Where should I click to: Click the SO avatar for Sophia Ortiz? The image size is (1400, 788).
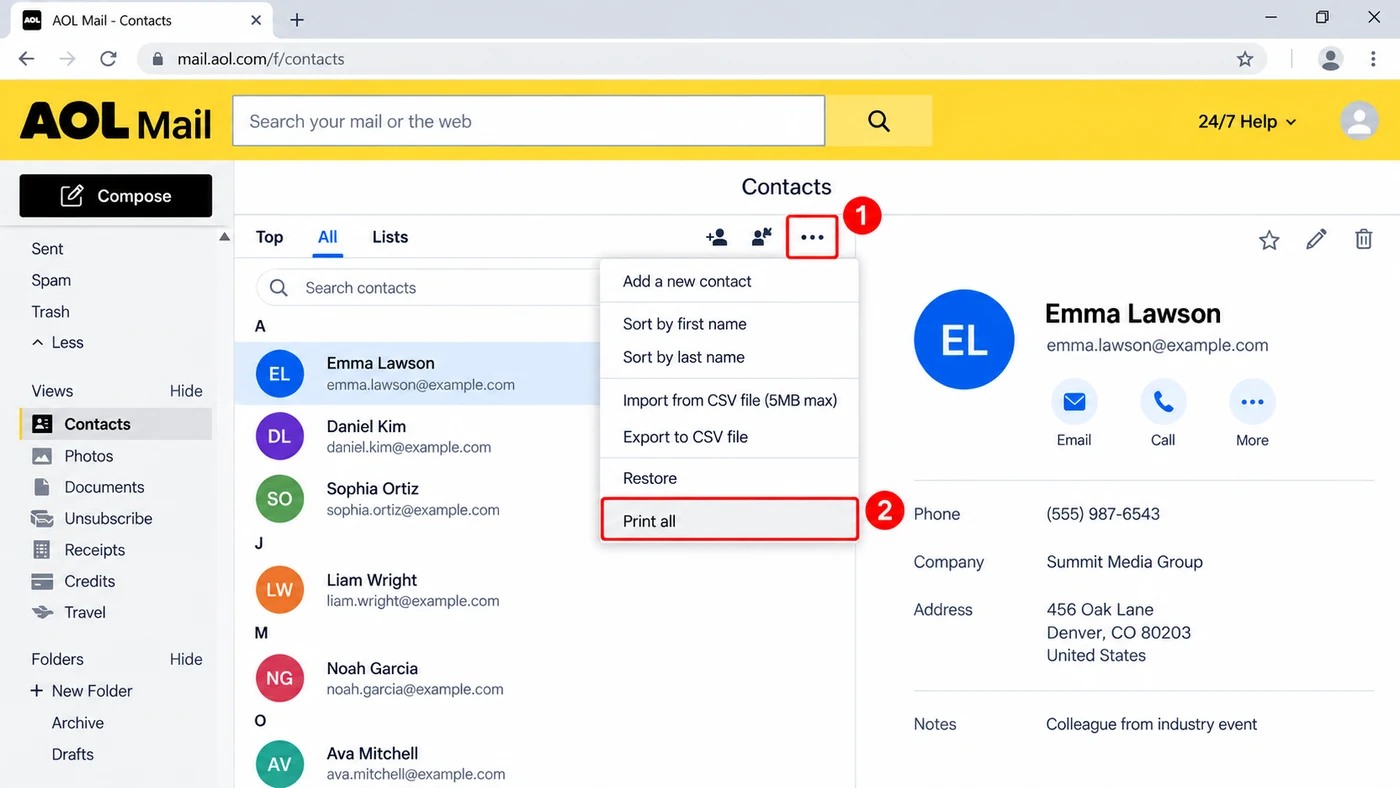point(279,499)
